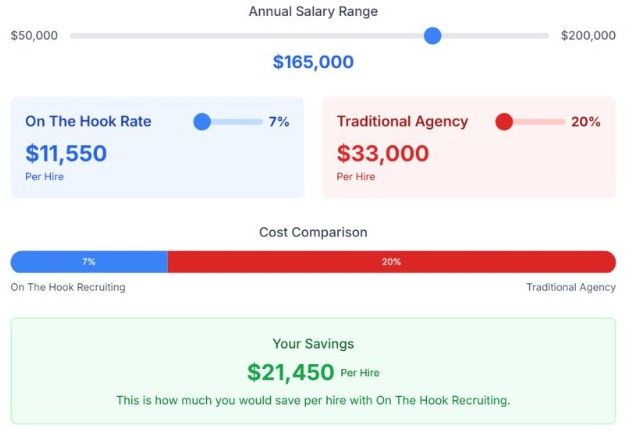The image size is (626, 431).
Task: Select the $21,450 savings amount
Action: [290, 372]
